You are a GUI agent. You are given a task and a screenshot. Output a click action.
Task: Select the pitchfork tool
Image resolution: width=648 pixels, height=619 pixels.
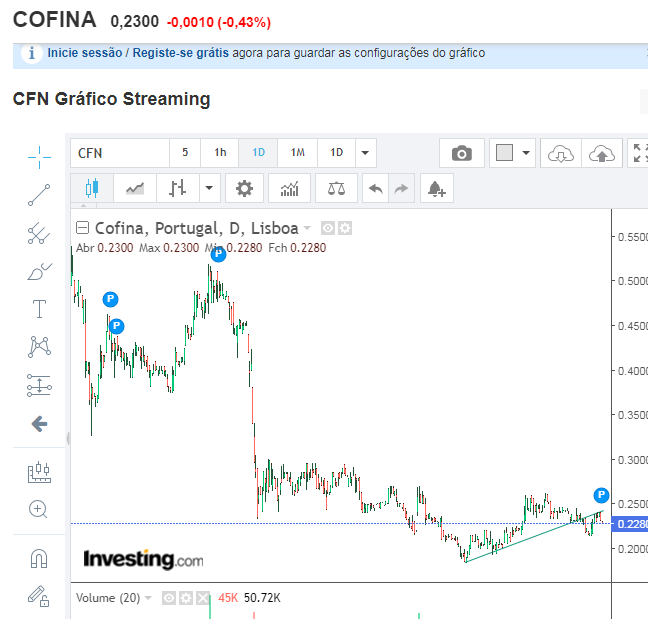pos(39,233)
